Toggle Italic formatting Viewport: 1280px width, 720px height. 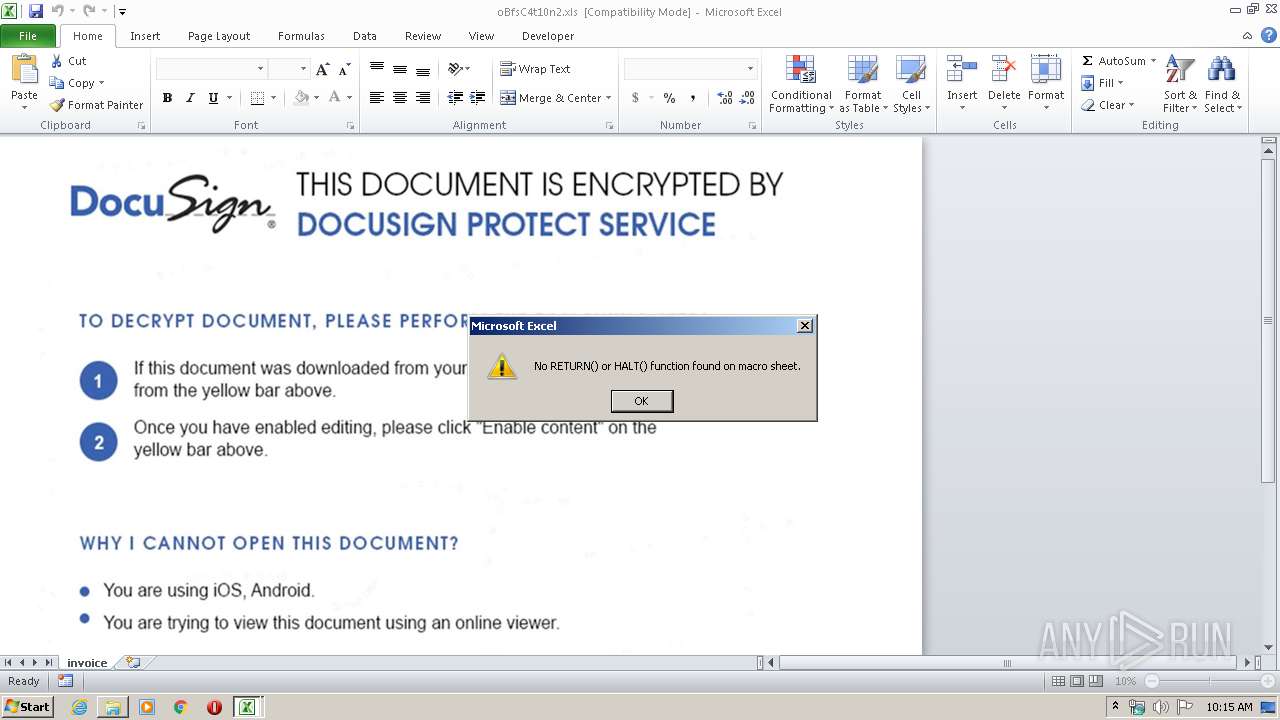click(x=190, y=98)
